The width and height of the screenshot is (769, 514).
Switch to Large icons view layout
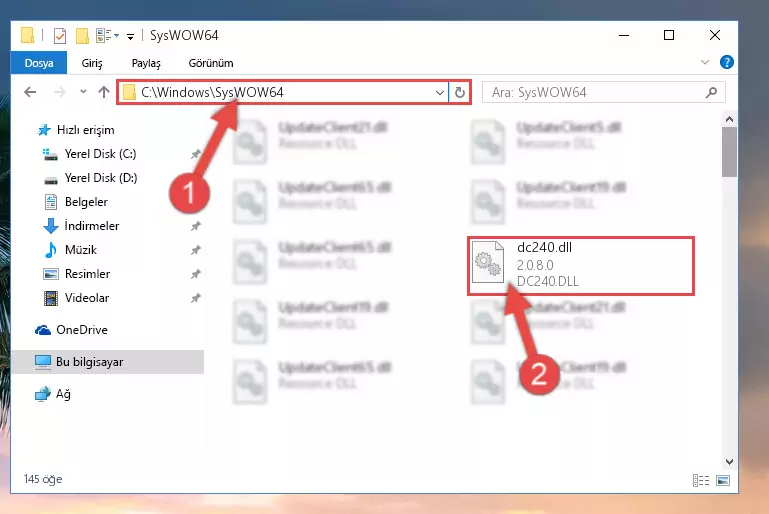[x=723, y=480]
